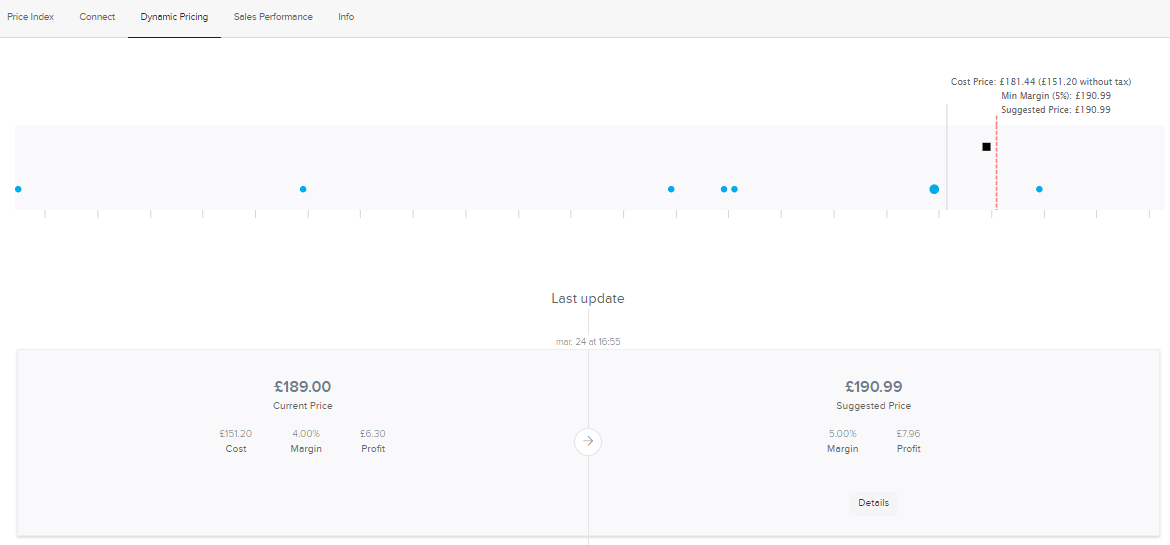Click the £189.00 current price value
Viewport: 1170px width, 545px height.
[302, 387]
